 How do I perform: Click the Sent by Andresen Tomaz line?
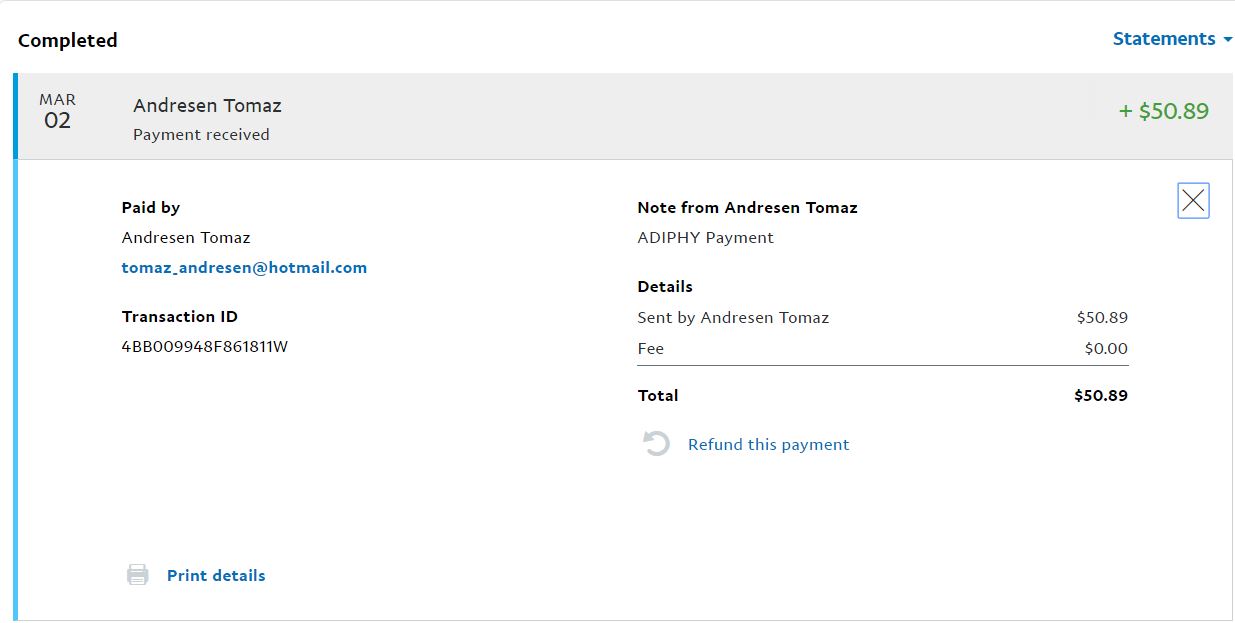click(733, 318)
